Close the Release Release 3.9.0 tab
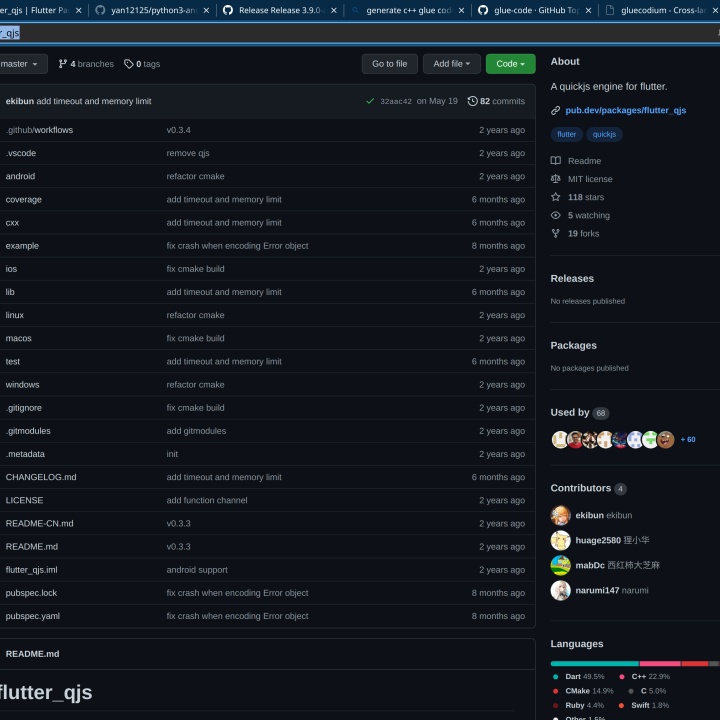Image resolution: width=720 pixels, height=720 pixels. (334, 10)
